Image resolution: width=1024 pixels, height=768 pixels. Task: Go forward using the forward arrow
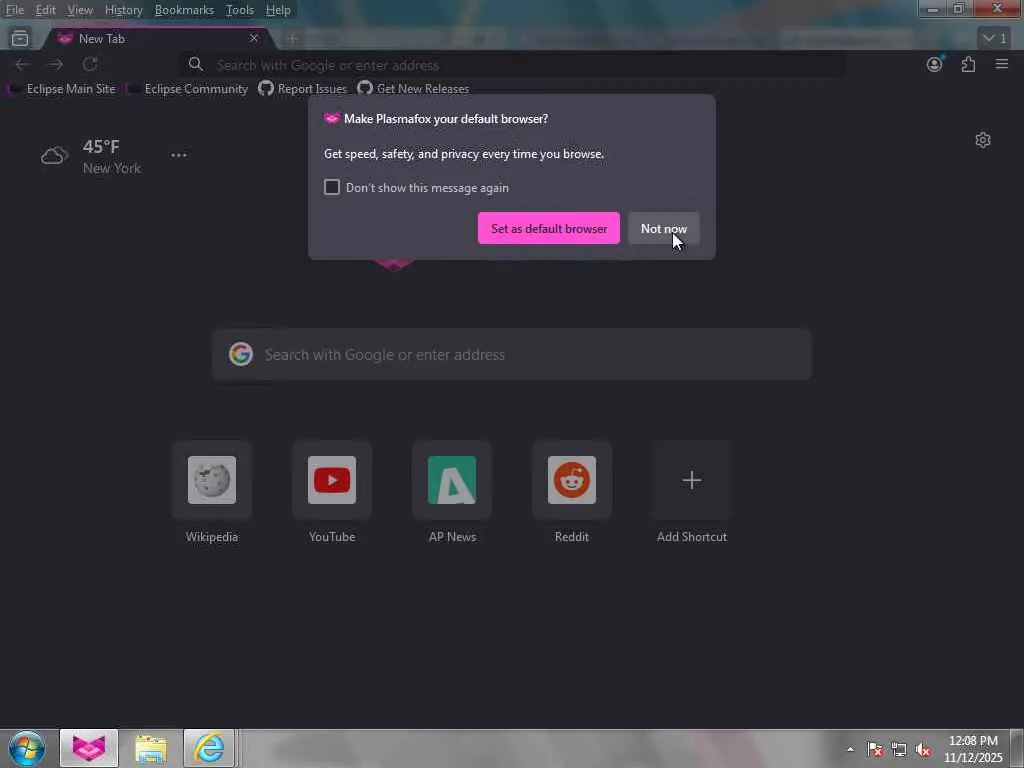coord(56,65)
